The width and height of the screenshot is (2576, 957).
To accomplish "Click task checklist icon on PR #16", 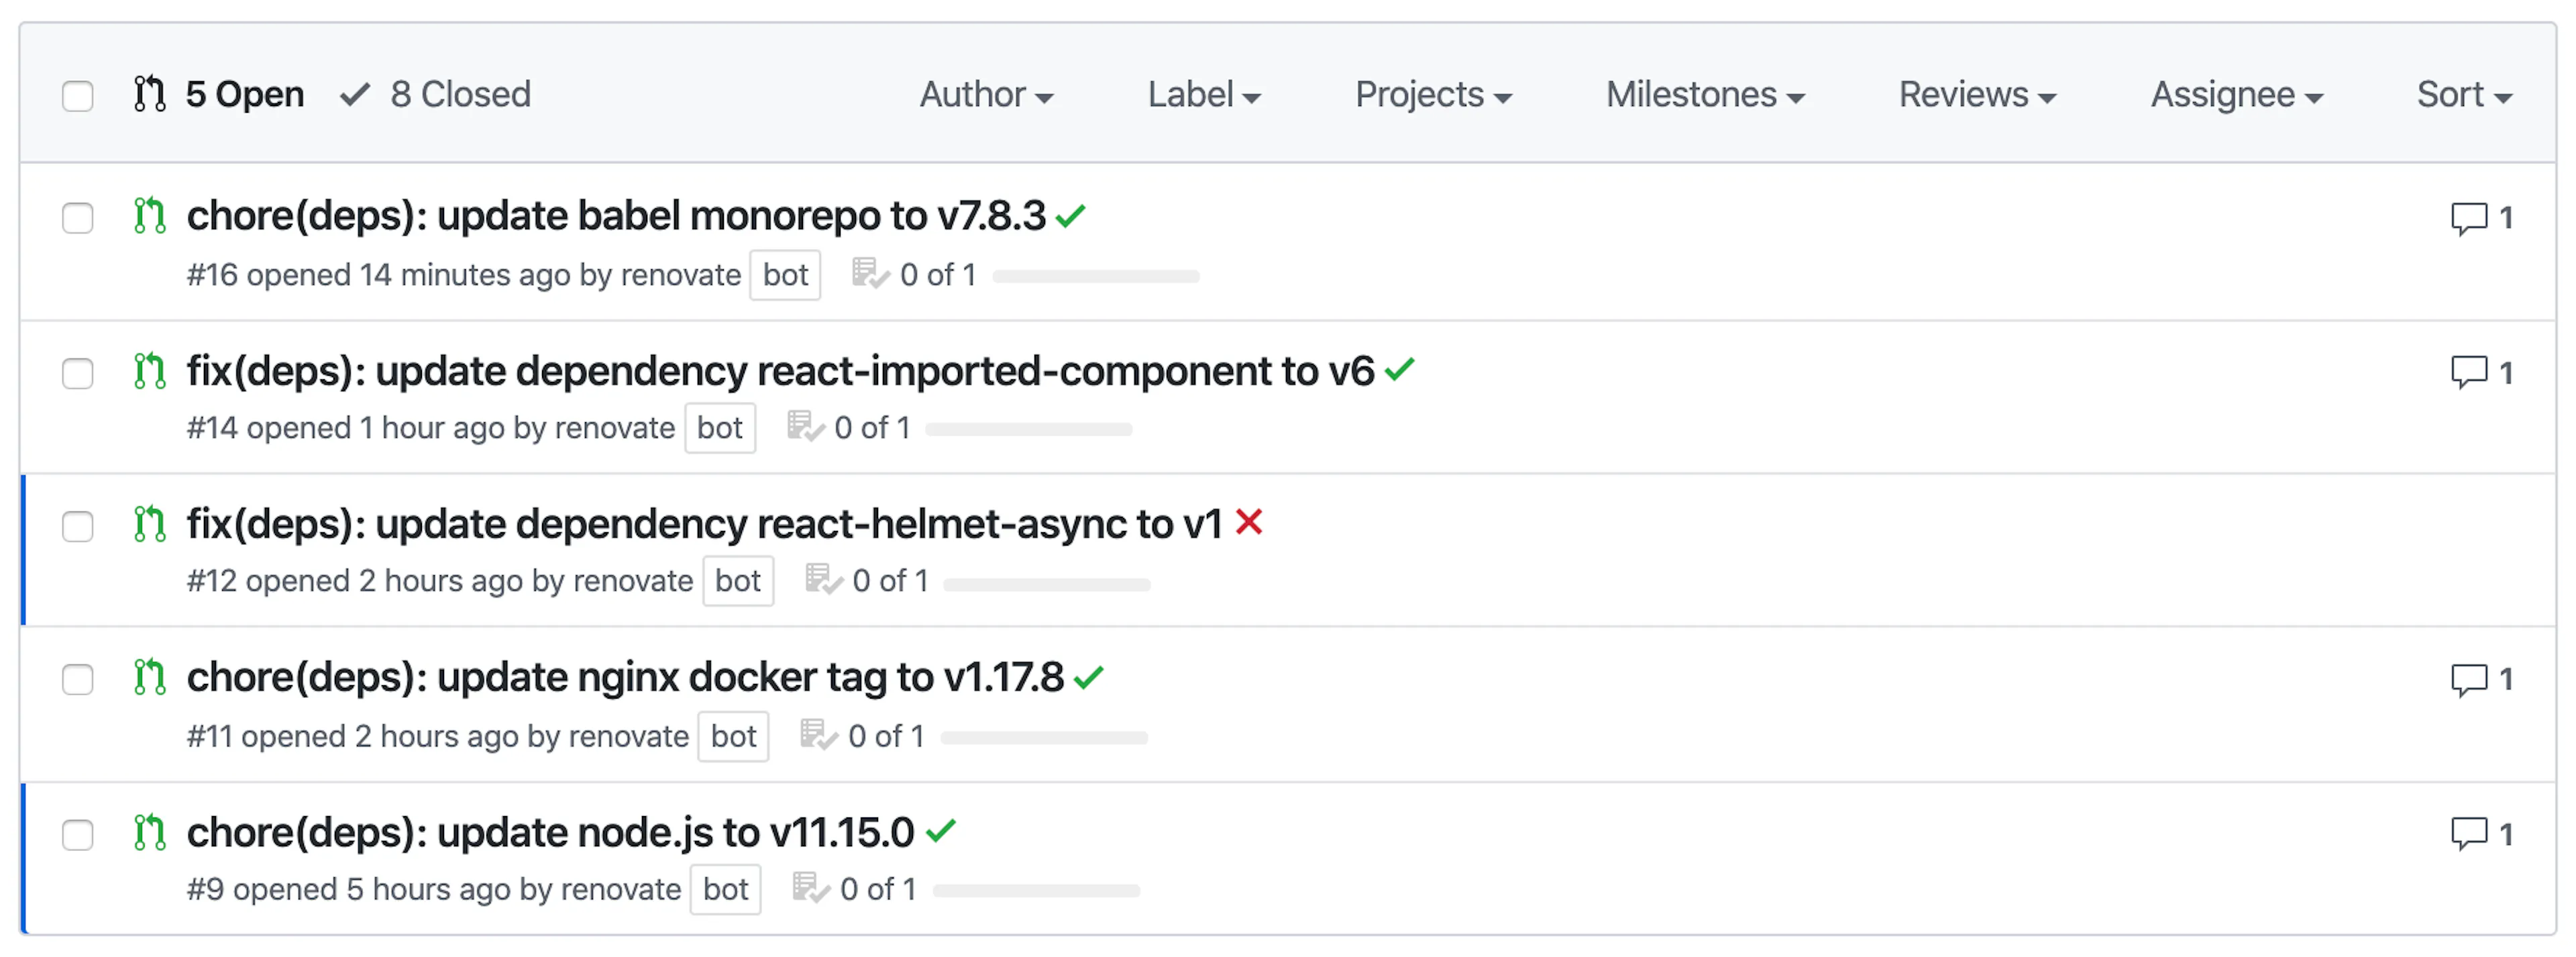I will 870,274.
